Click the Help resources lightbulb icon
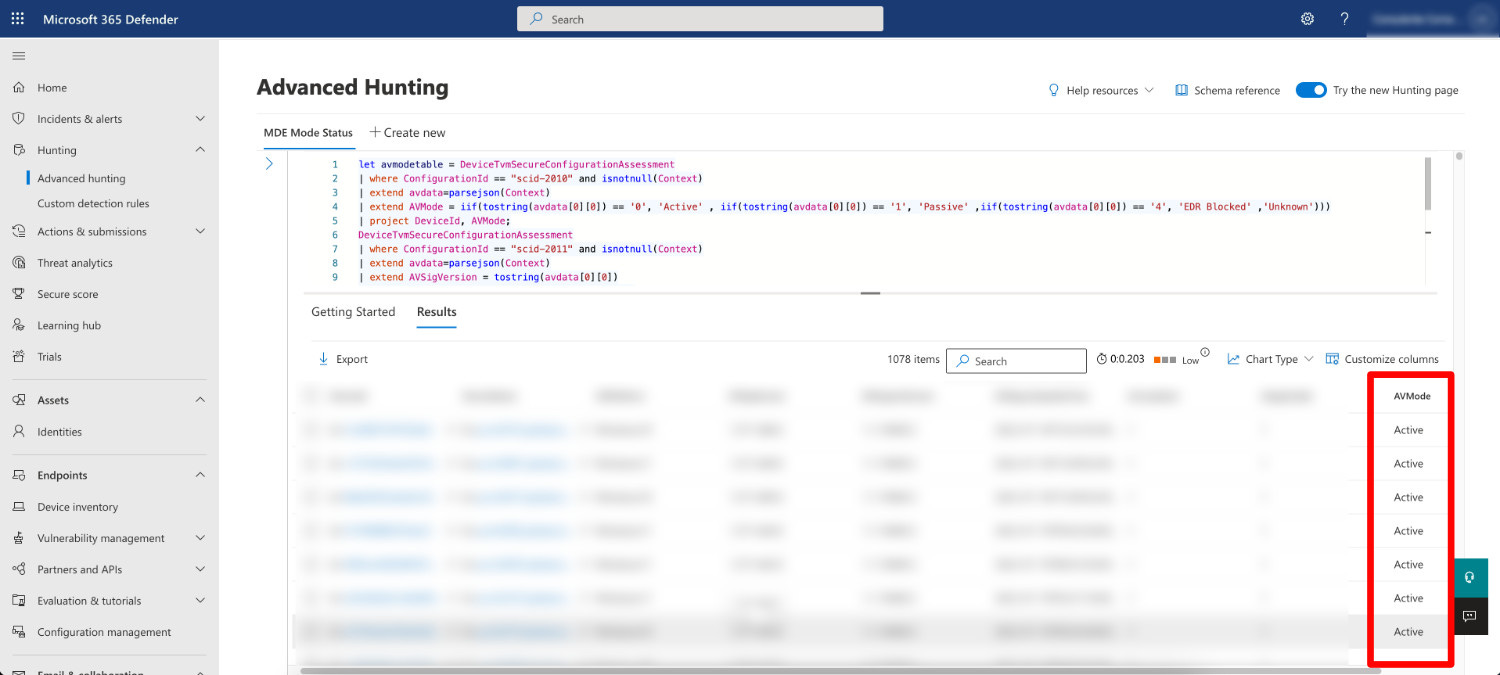Viewport: 1500px width, 675px height. [x=1053, y=90]
